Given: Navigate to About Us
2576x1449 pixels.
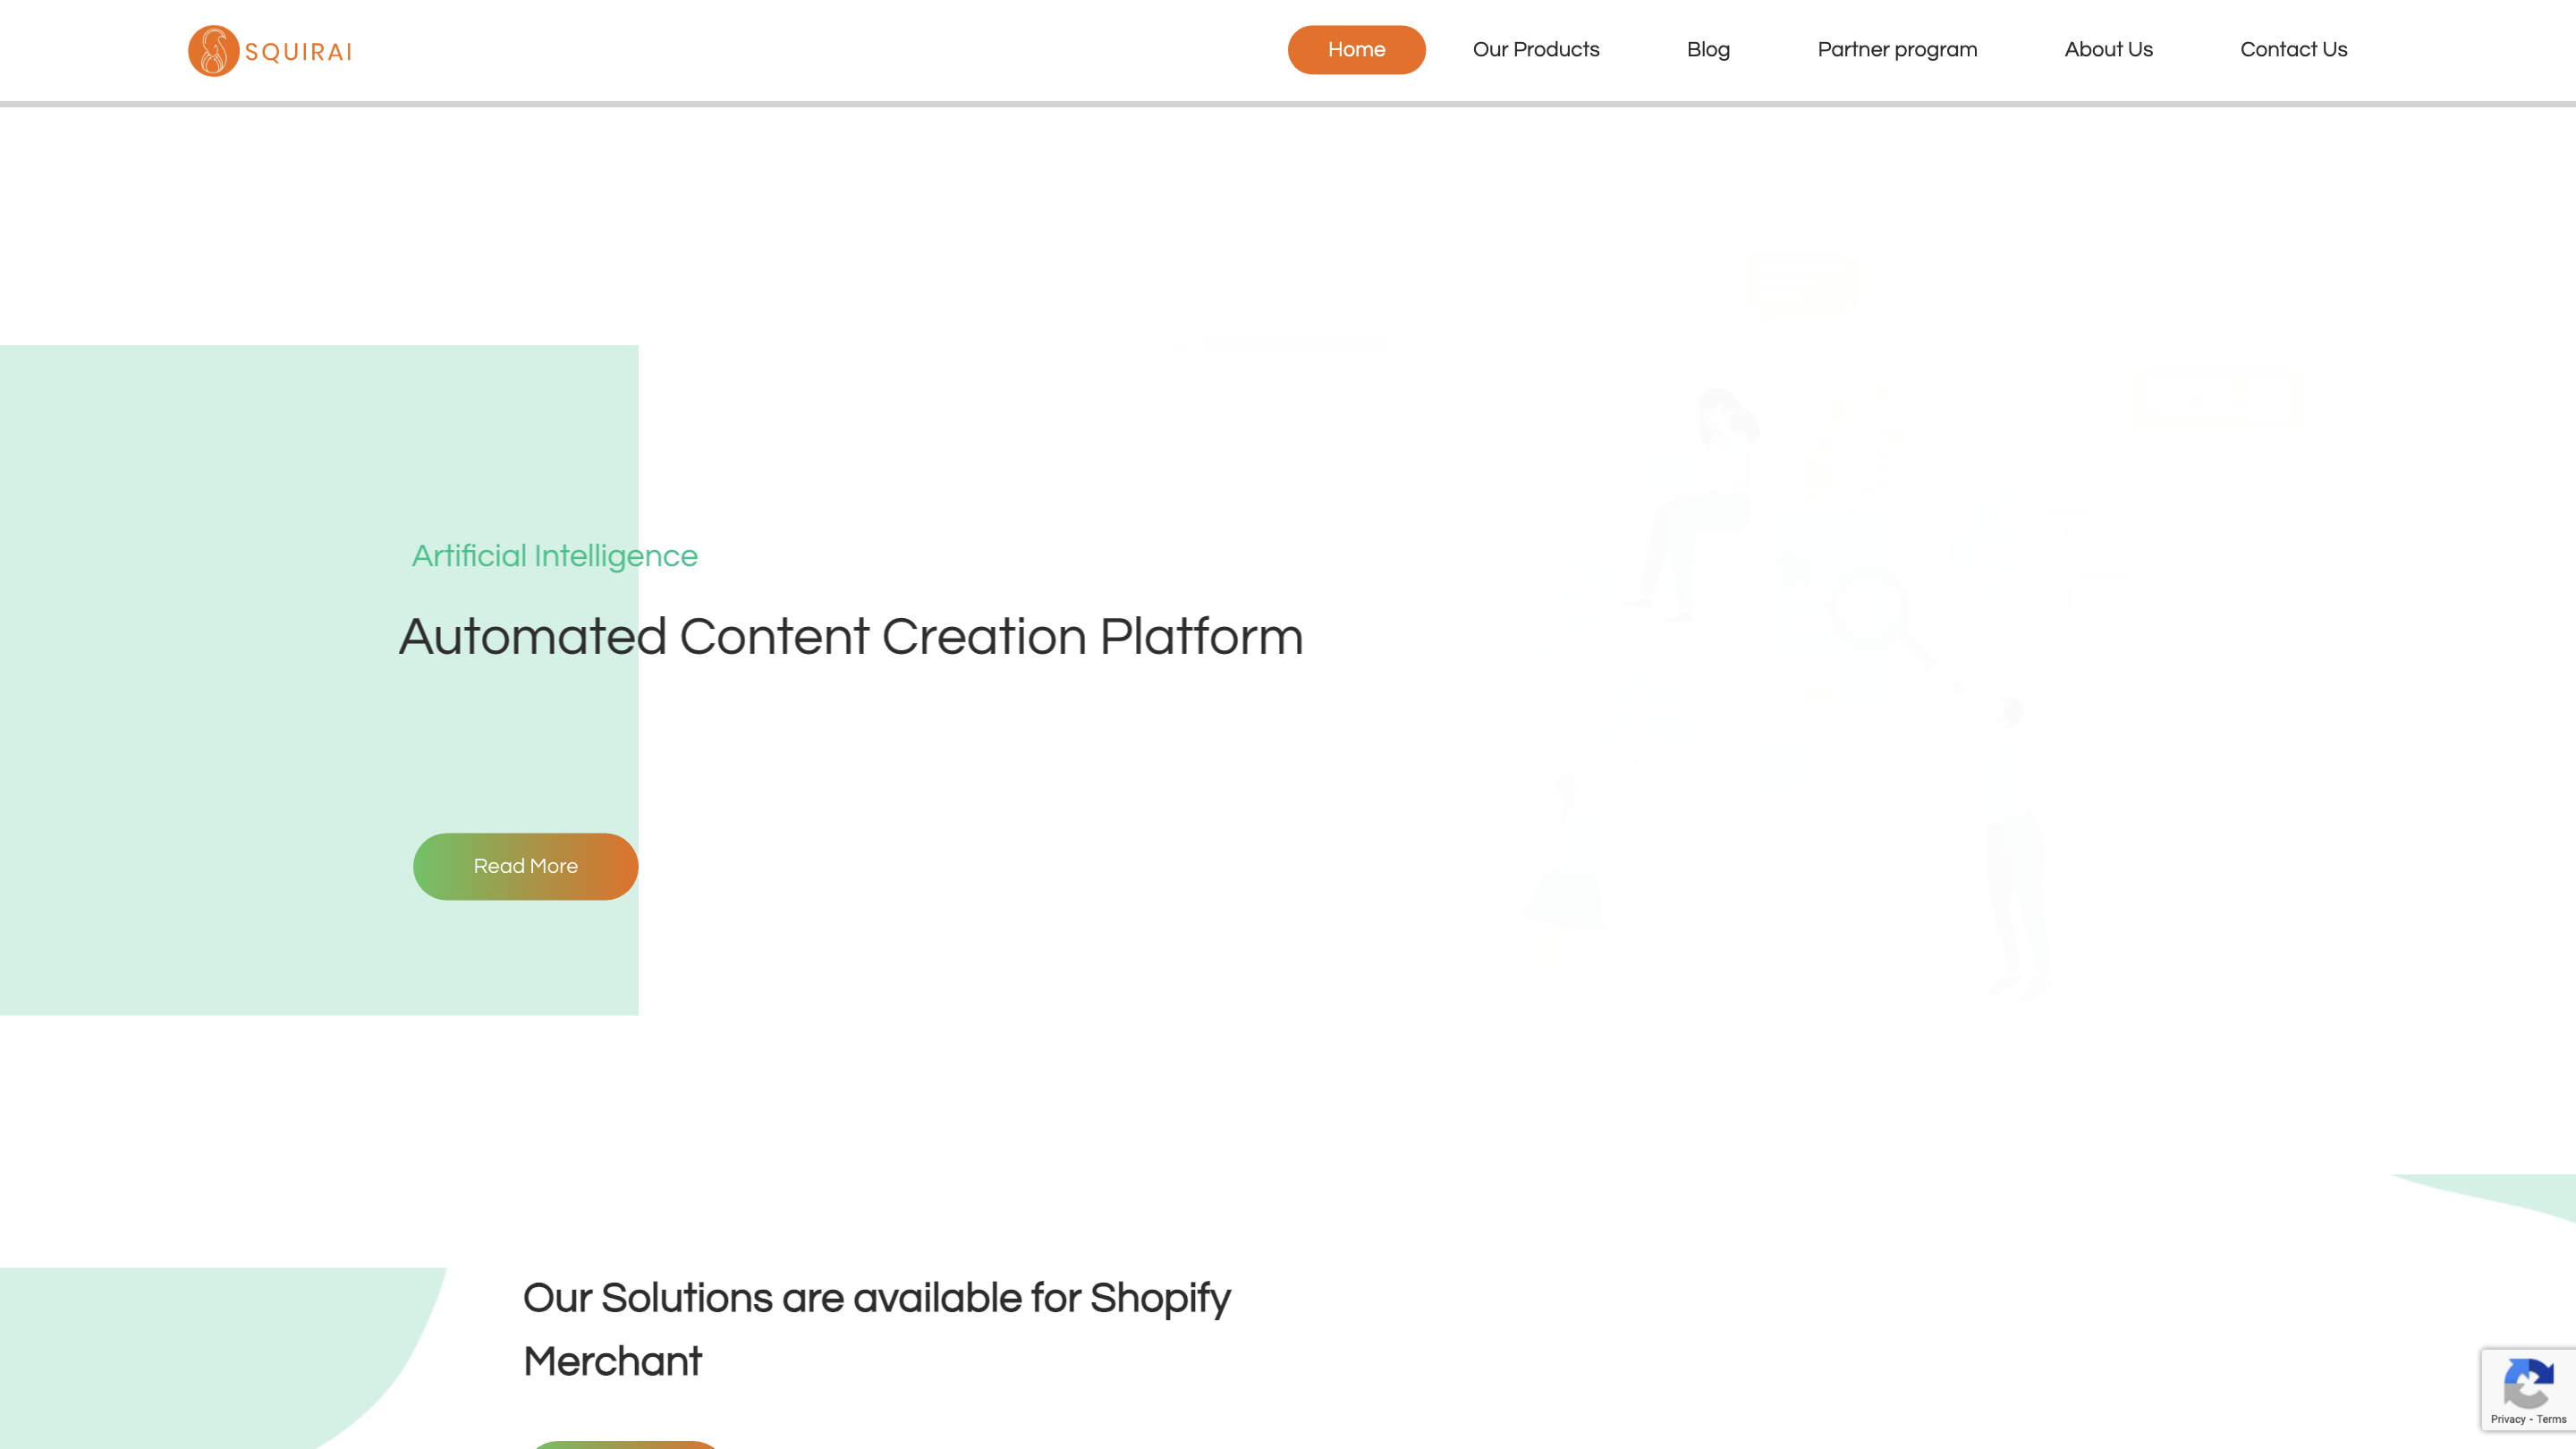Looking at the screenshot, I should tap(2108, 50).
